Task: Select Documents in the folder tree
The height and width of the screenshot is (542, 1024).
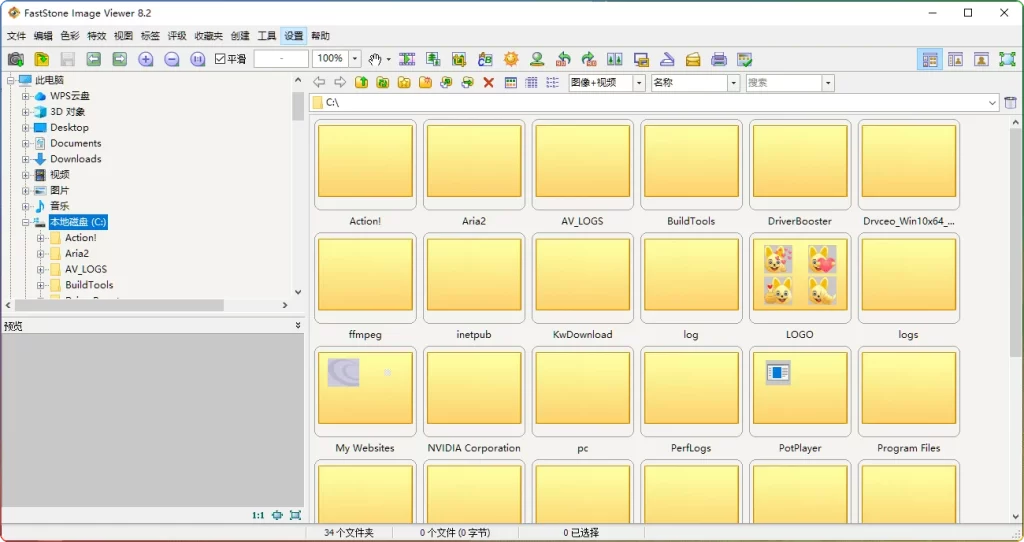Action: pyautogui.click(x=76, y=143)
